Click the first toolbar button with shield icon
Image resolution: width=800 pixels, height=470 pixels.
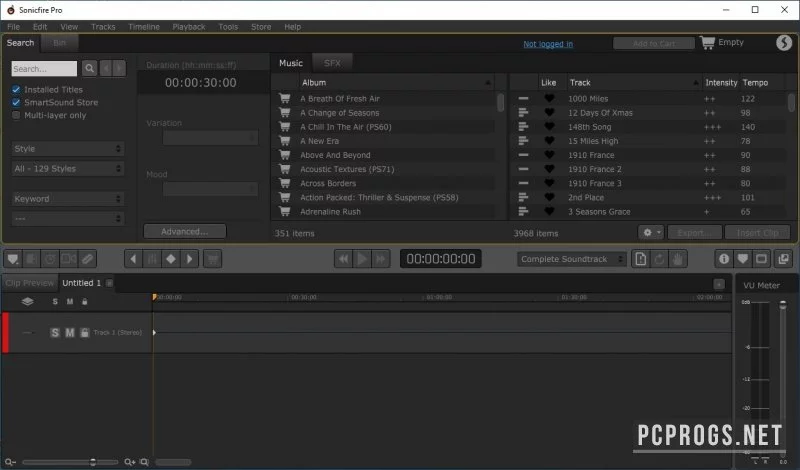pyautogui.click(x=13, y=259)
